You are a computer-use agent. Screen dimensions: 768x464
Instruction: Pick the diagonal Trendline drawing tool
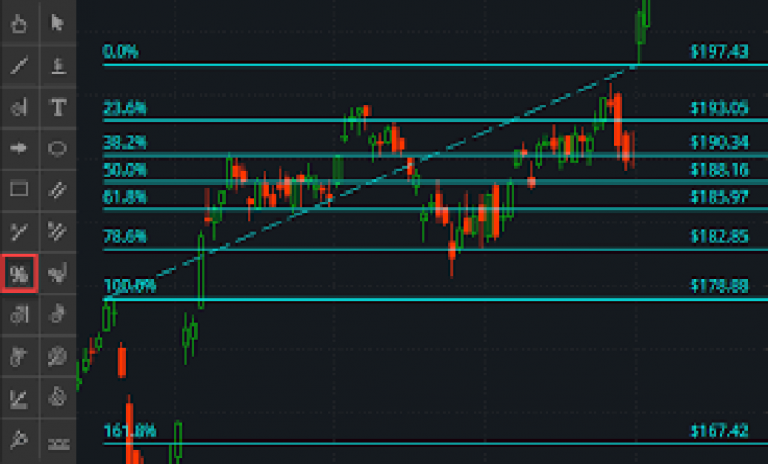coord(19,65)
